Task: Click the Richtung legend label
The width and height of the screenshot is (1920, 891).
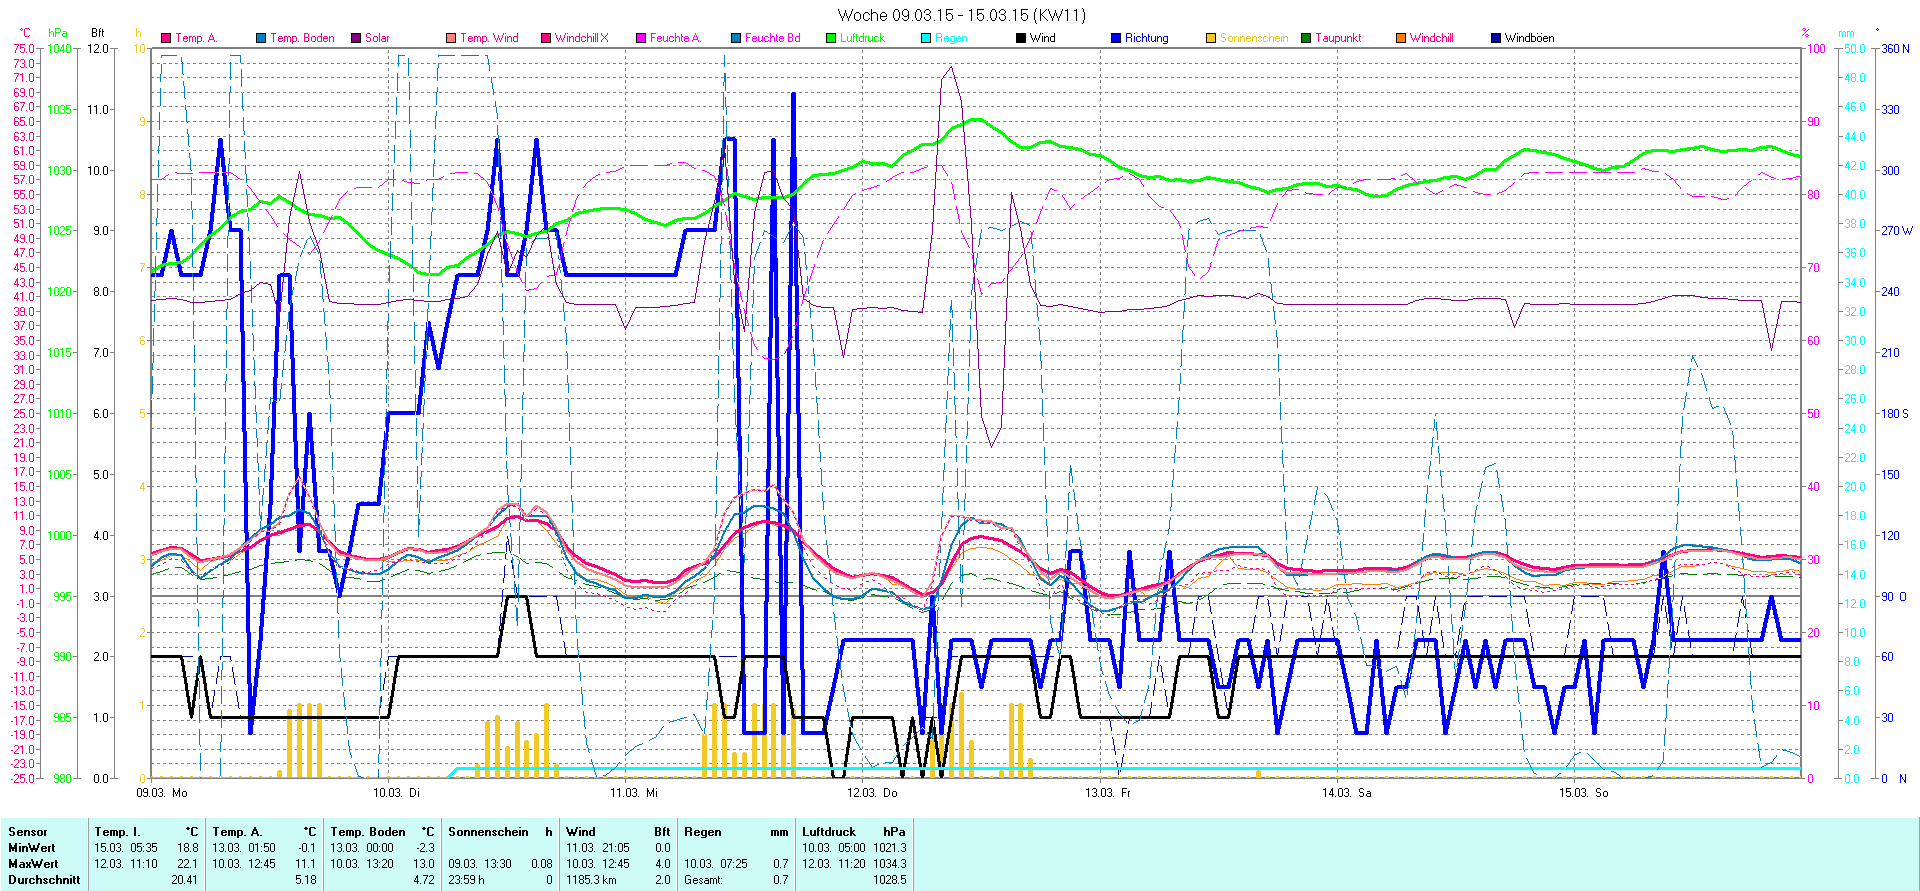Action: tap(1146, 38)
